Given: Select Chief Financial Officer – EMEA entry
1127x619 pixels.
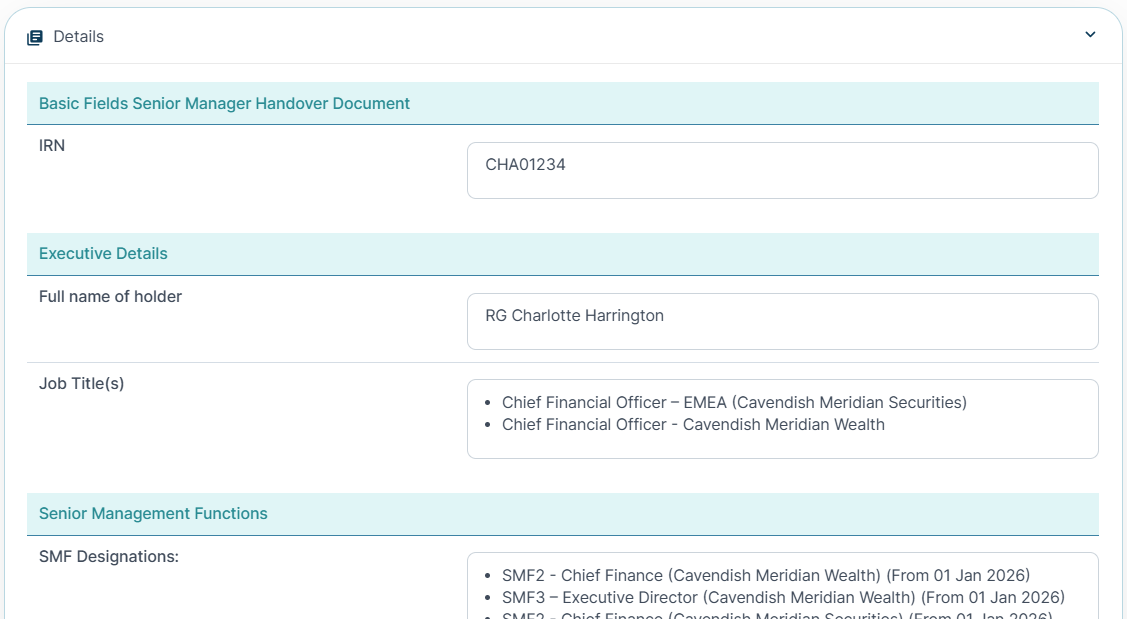Looking at the screenshot, I should click(x=734, y=402).
